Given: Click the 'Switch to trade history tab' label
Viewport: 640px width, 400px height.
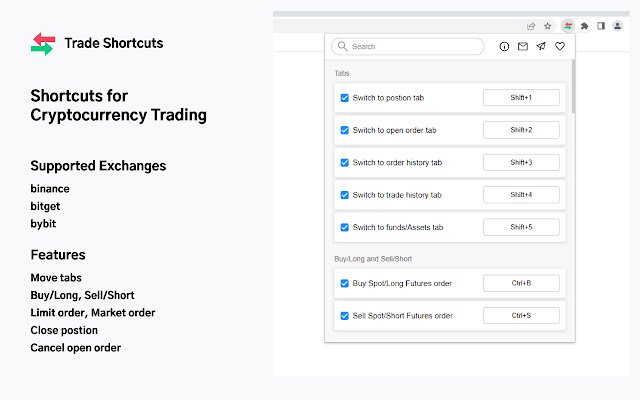Looking at the screenshot, I should click(397, 195).
